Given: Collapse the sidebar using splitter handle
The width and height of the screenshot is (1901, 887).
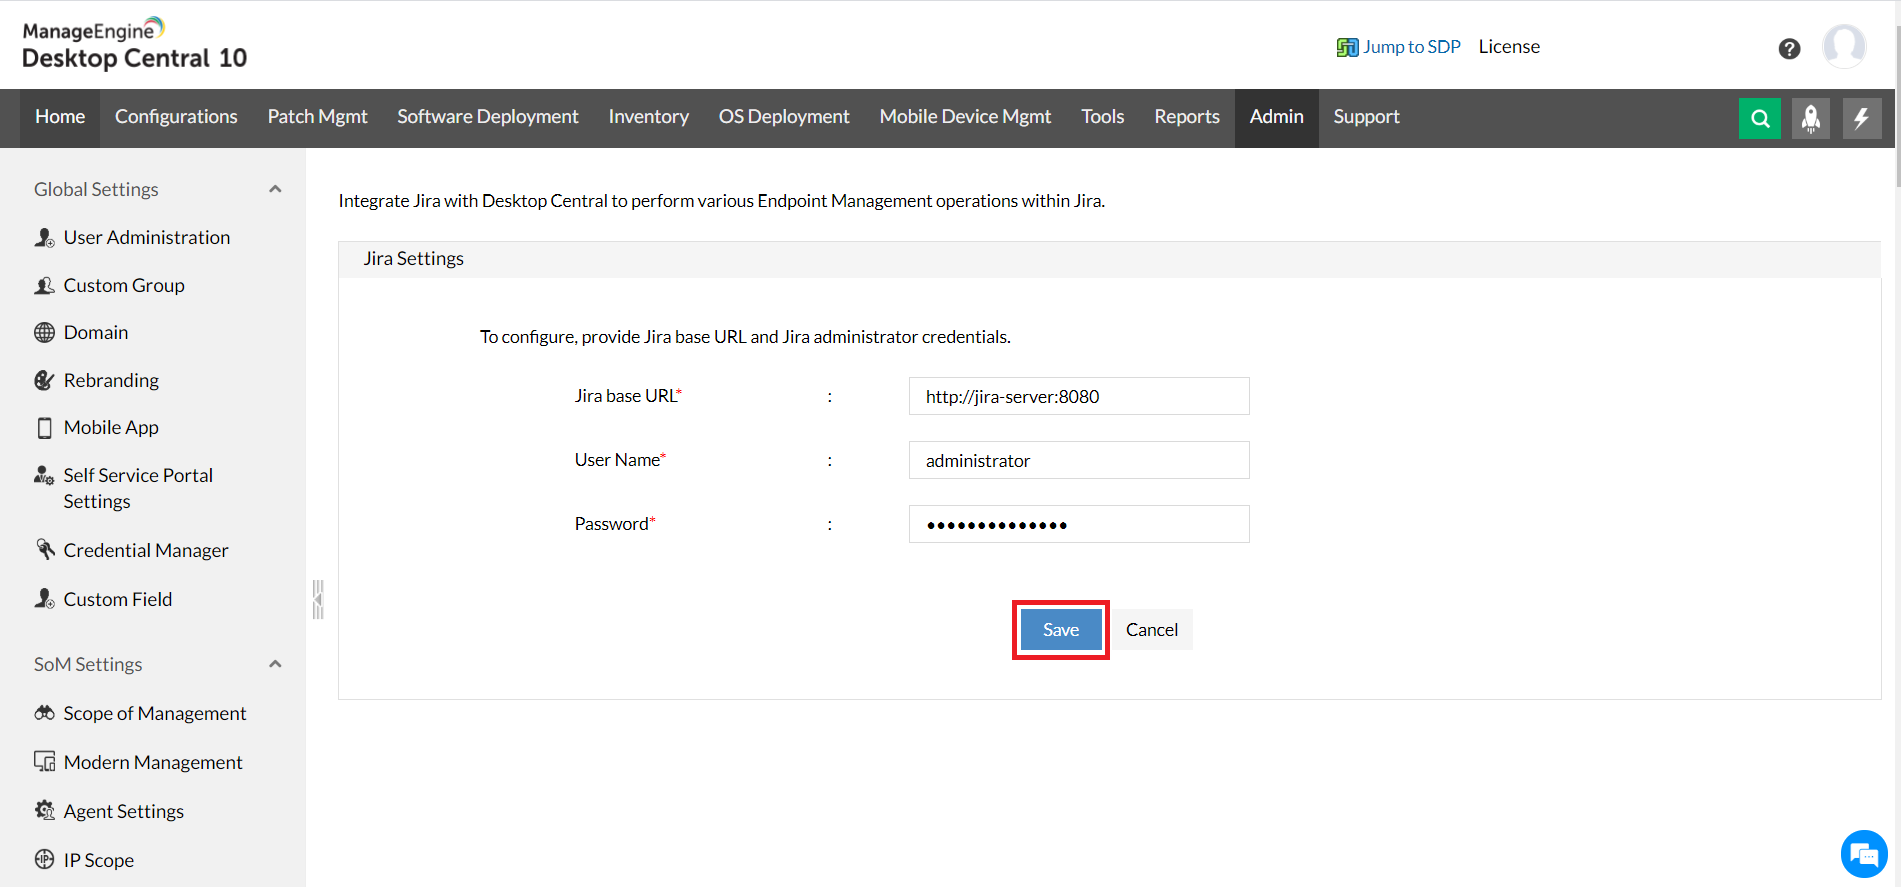Looking at the screenshot, I should [x=318, y=600].
